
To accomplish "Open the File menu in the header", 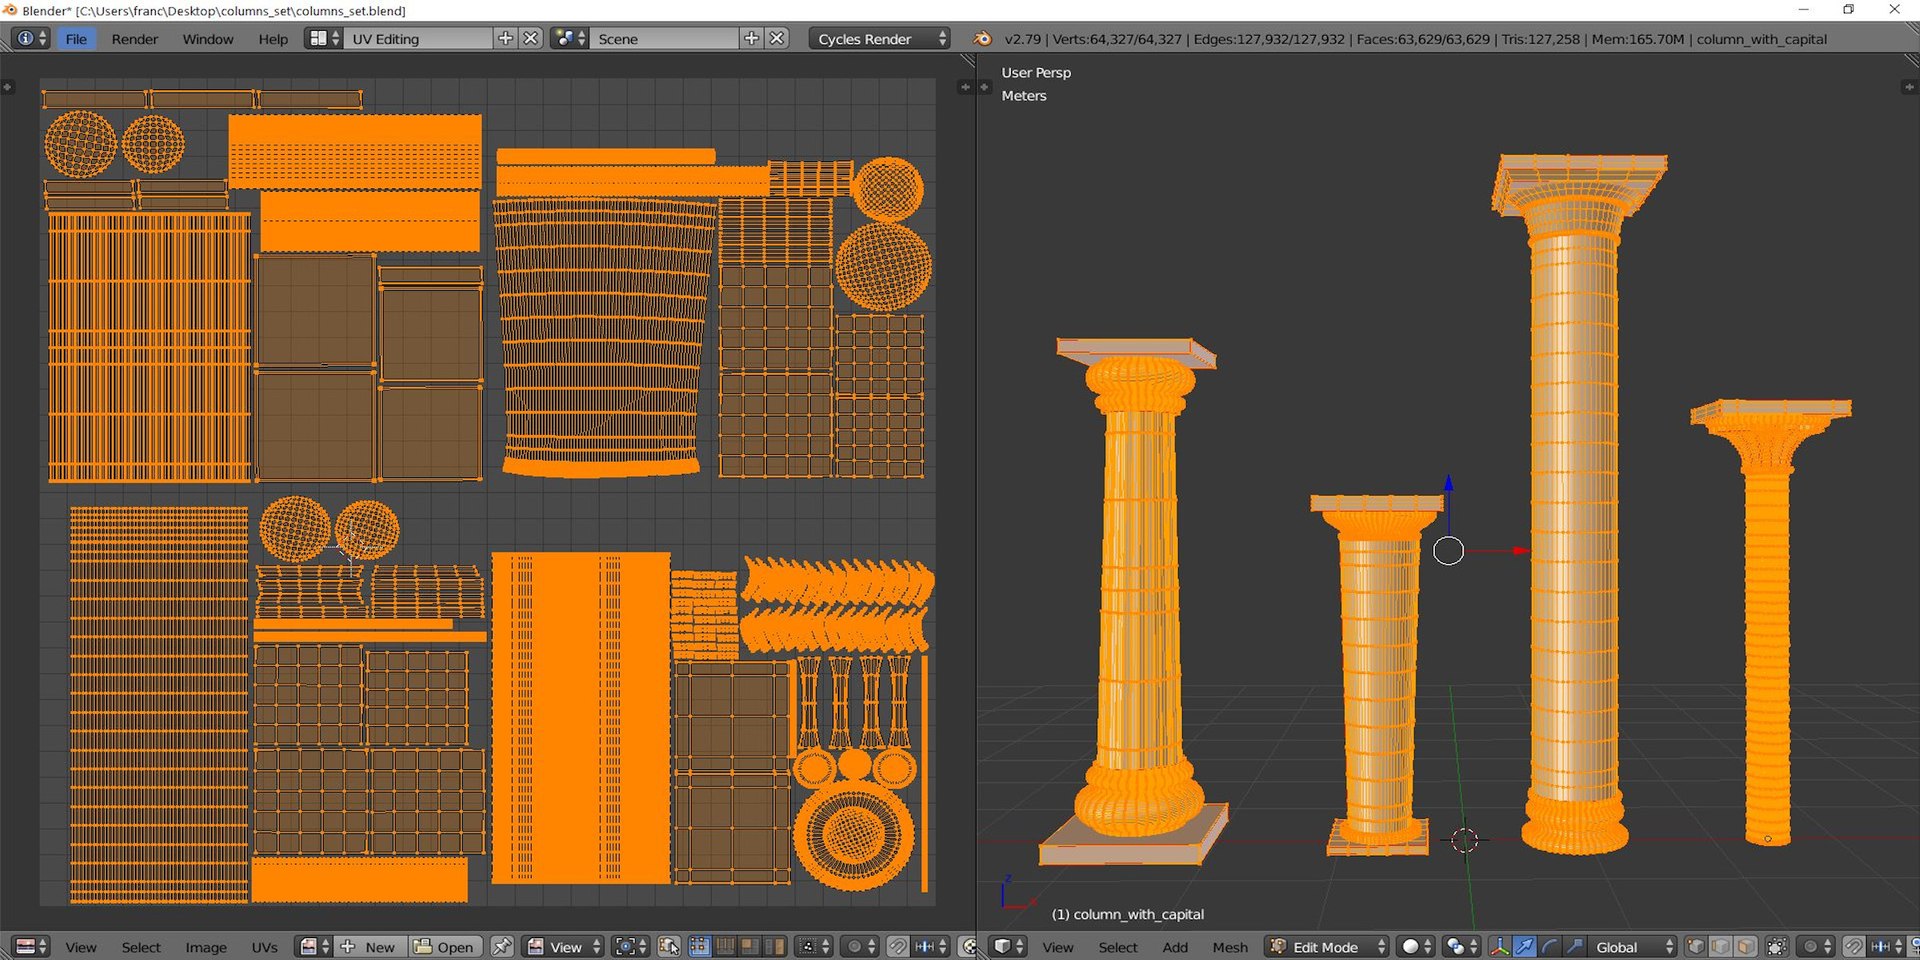I will 76,39.
